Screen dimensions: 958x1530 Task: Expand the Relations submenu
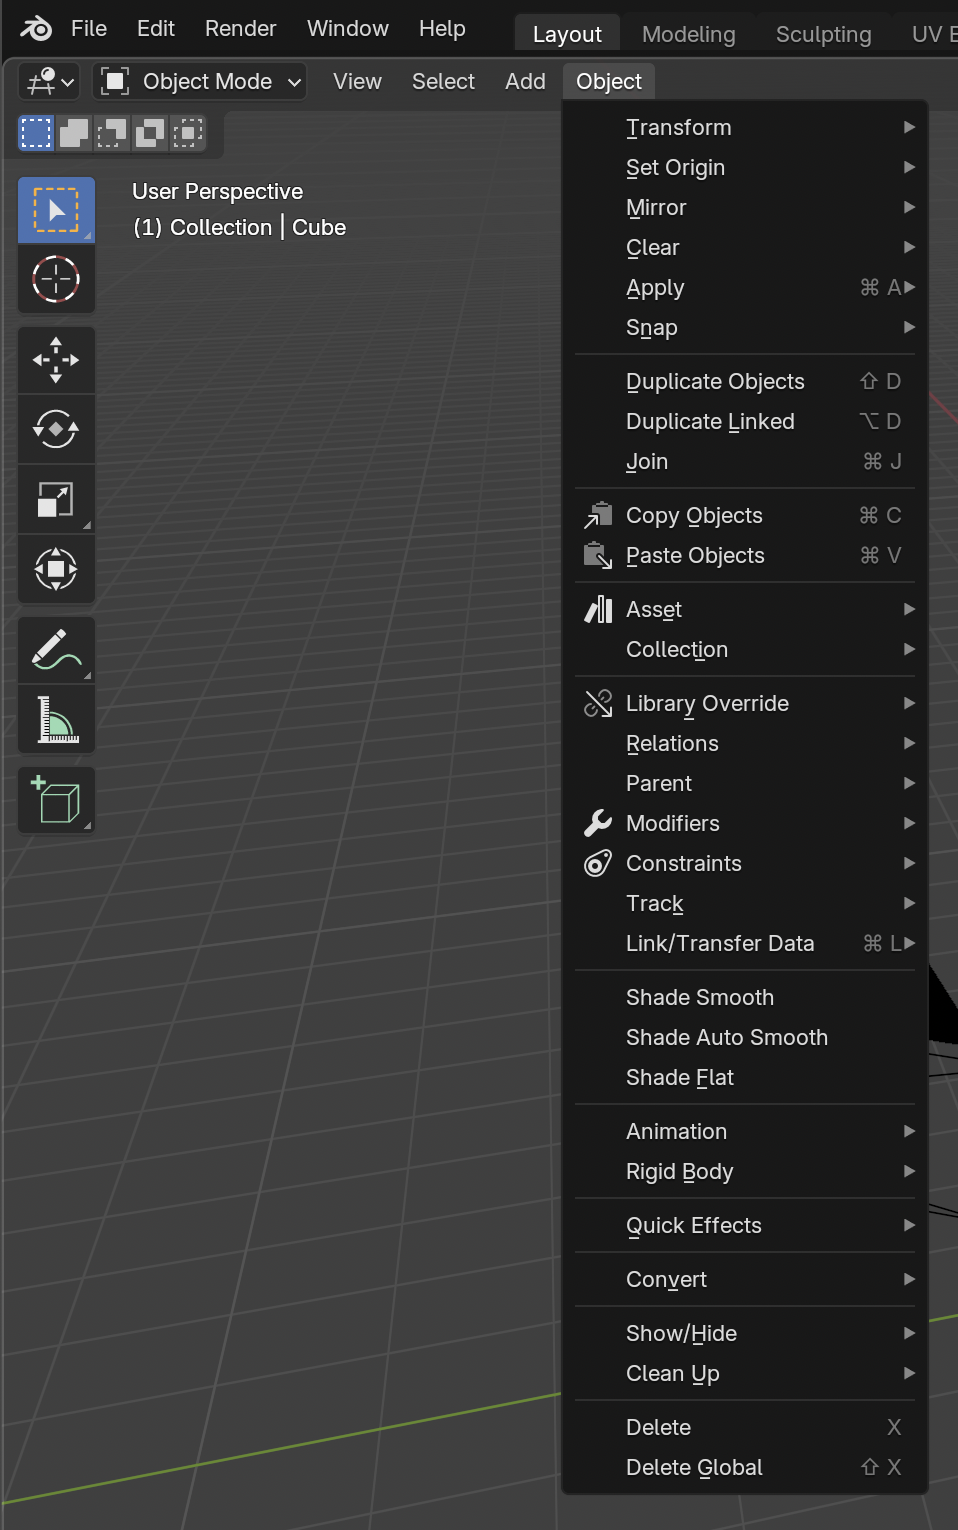745,743
